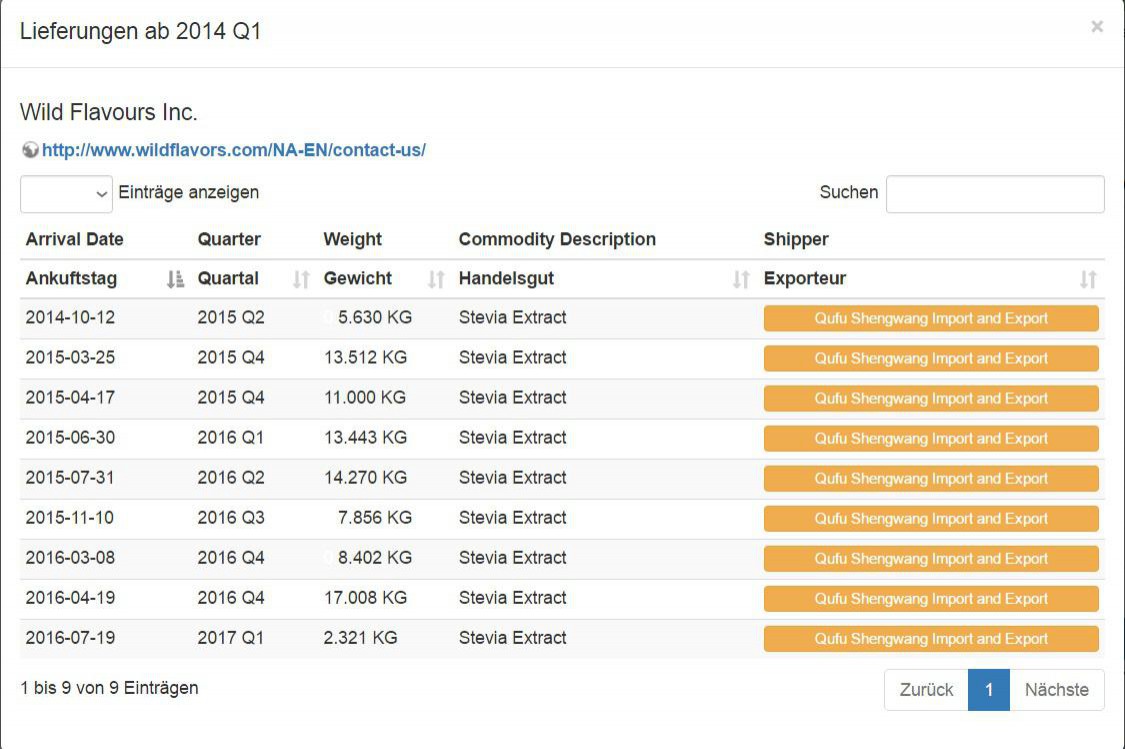Click Exporteur column sort icon
Image resolution: width=1125 pixels, height=749 pixels.
[x=1088, y=280]
